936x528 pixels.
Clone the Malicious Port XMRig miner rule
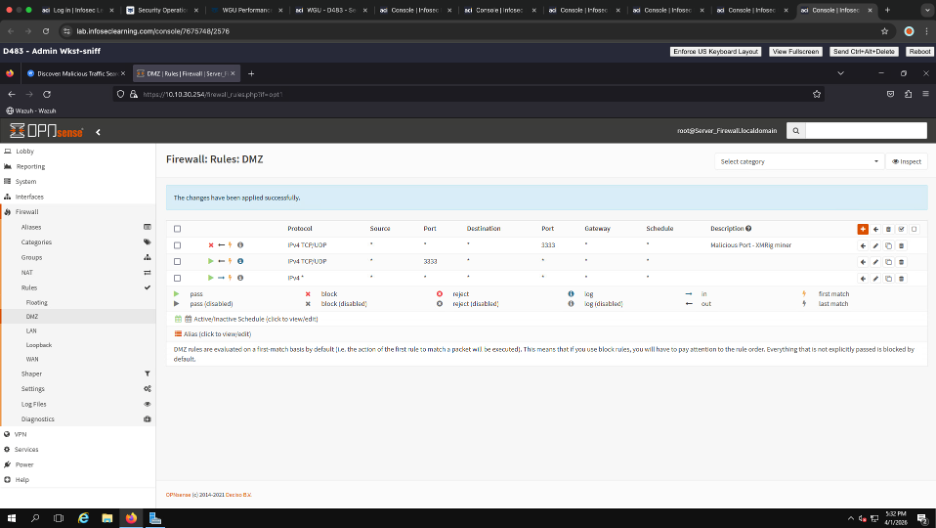tap(888, 245)
